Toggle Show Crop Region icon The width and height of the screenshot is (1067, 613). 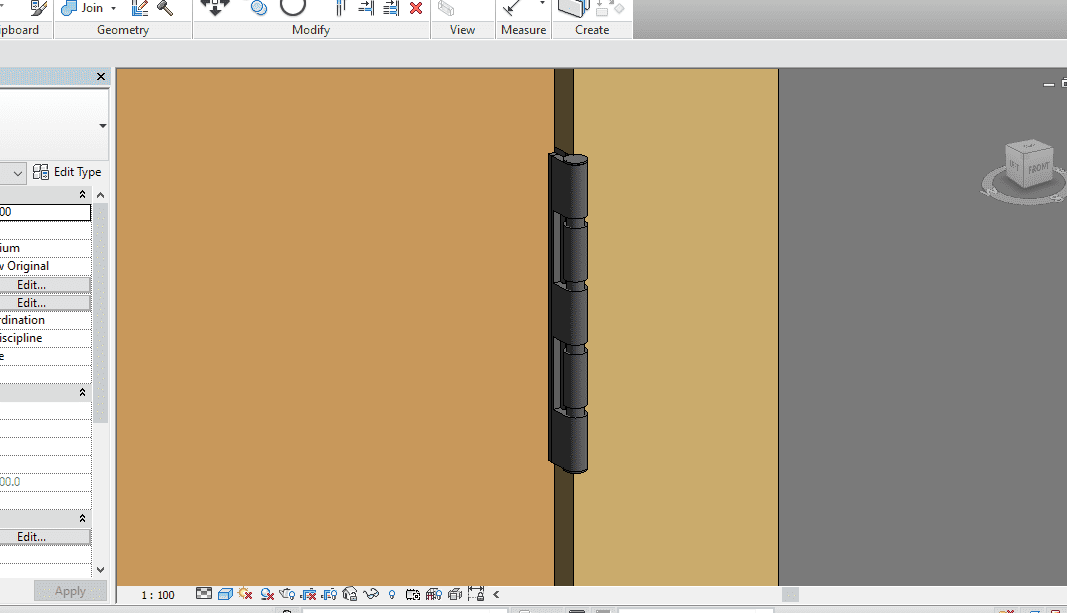coord(329,594)
